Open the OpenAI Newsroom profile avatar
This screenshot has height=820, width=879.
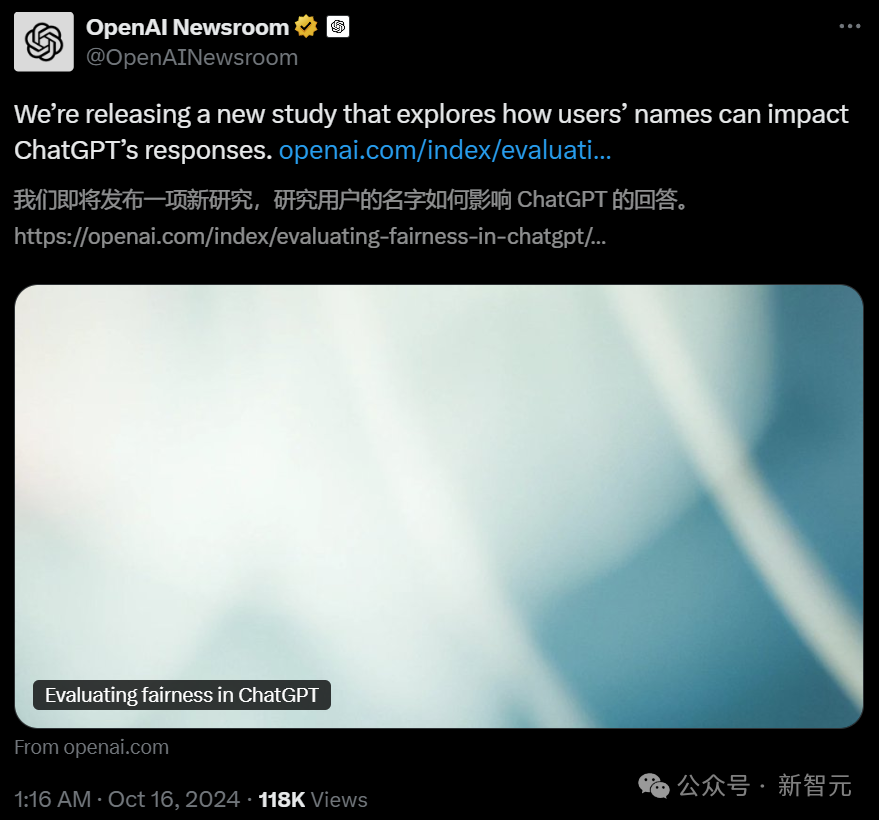[x=44, y=42]
